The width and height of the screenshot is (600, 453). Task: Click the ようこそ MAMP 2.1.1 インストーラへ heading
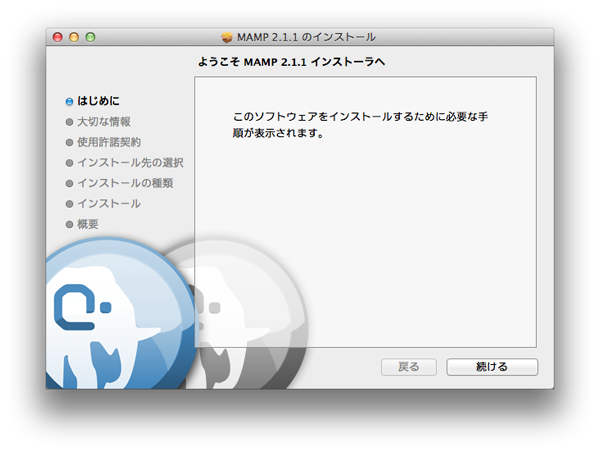pyautogui.click(x=291, y=62)
